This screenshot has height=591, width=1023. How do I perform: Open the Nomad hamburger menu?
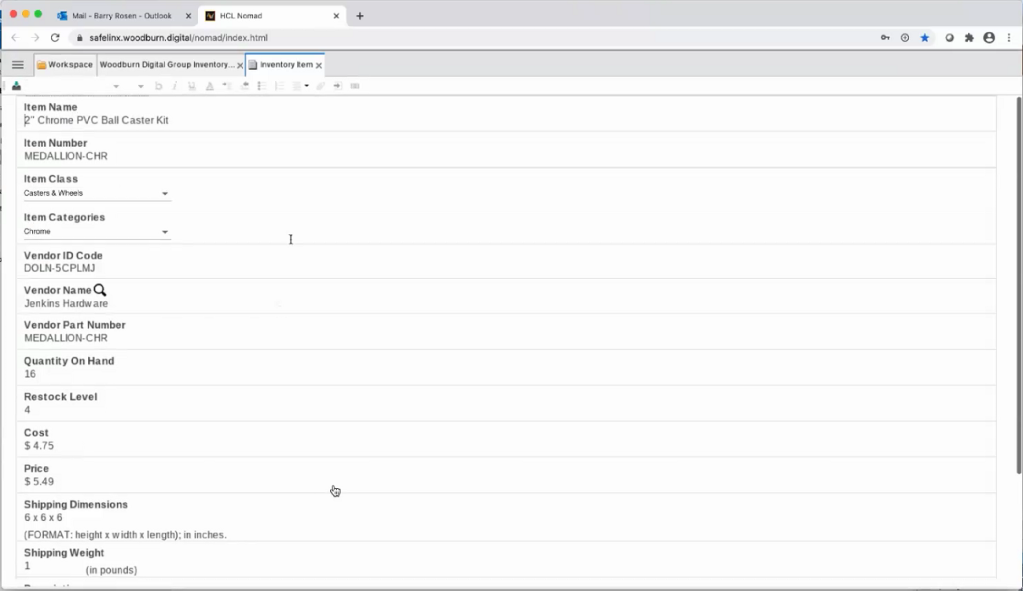point(17,65)
